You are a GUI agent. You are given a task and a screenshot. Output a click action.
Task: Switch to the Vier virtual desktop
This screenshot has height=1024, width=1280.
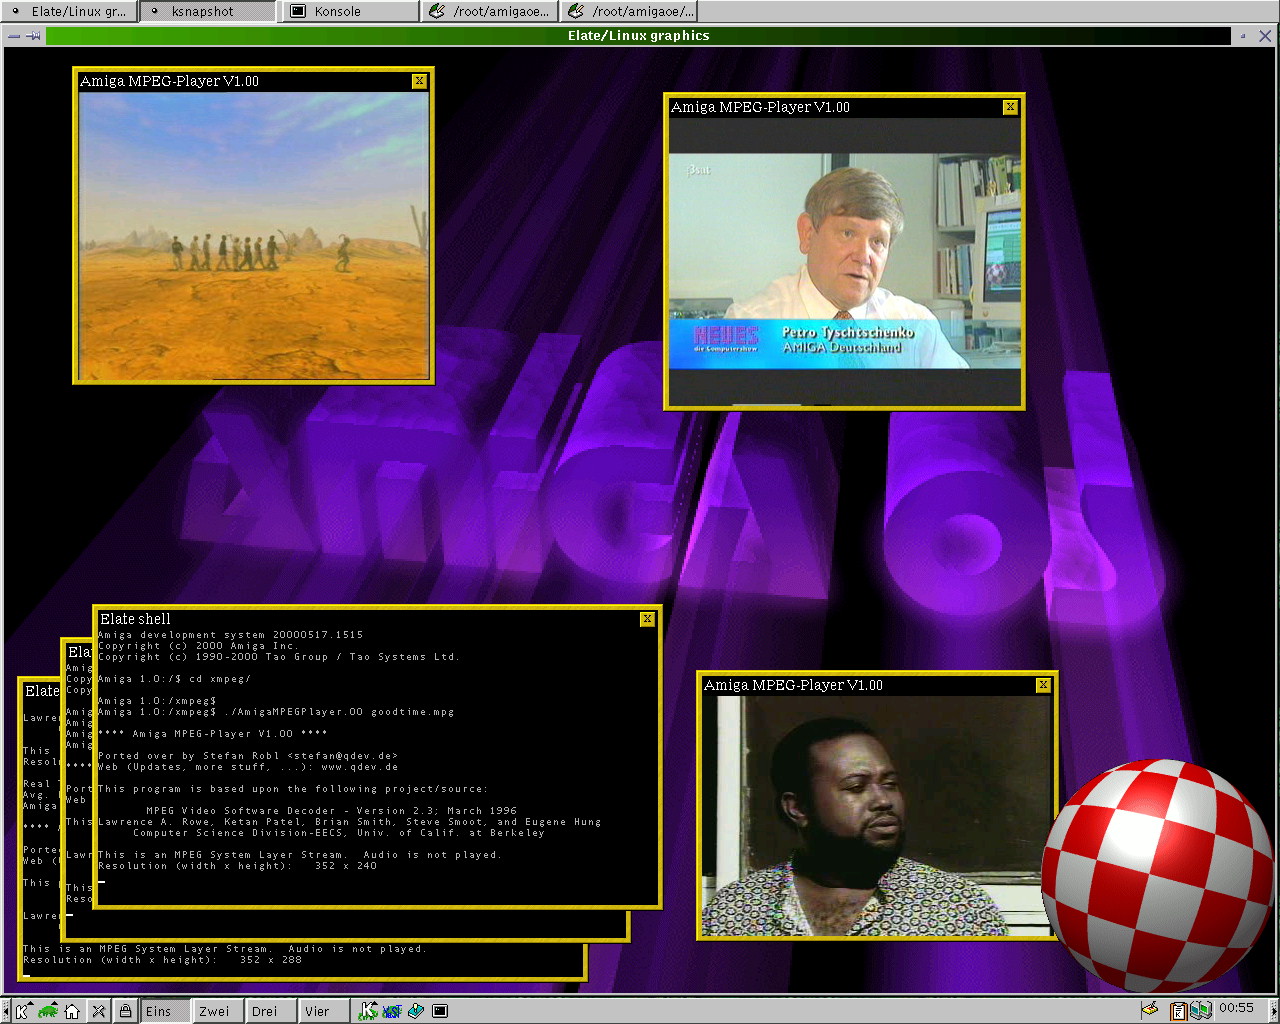[325, 1011]
